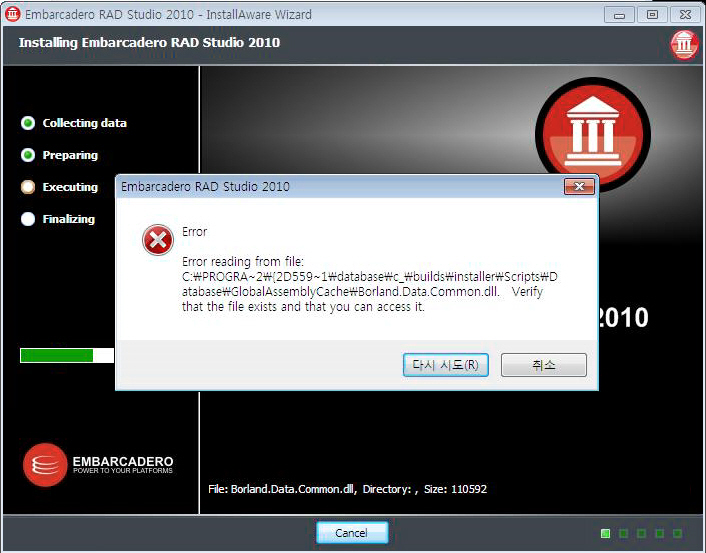
Task: Click the InstallAware Wizard window title bar
Action: point(300,14)
